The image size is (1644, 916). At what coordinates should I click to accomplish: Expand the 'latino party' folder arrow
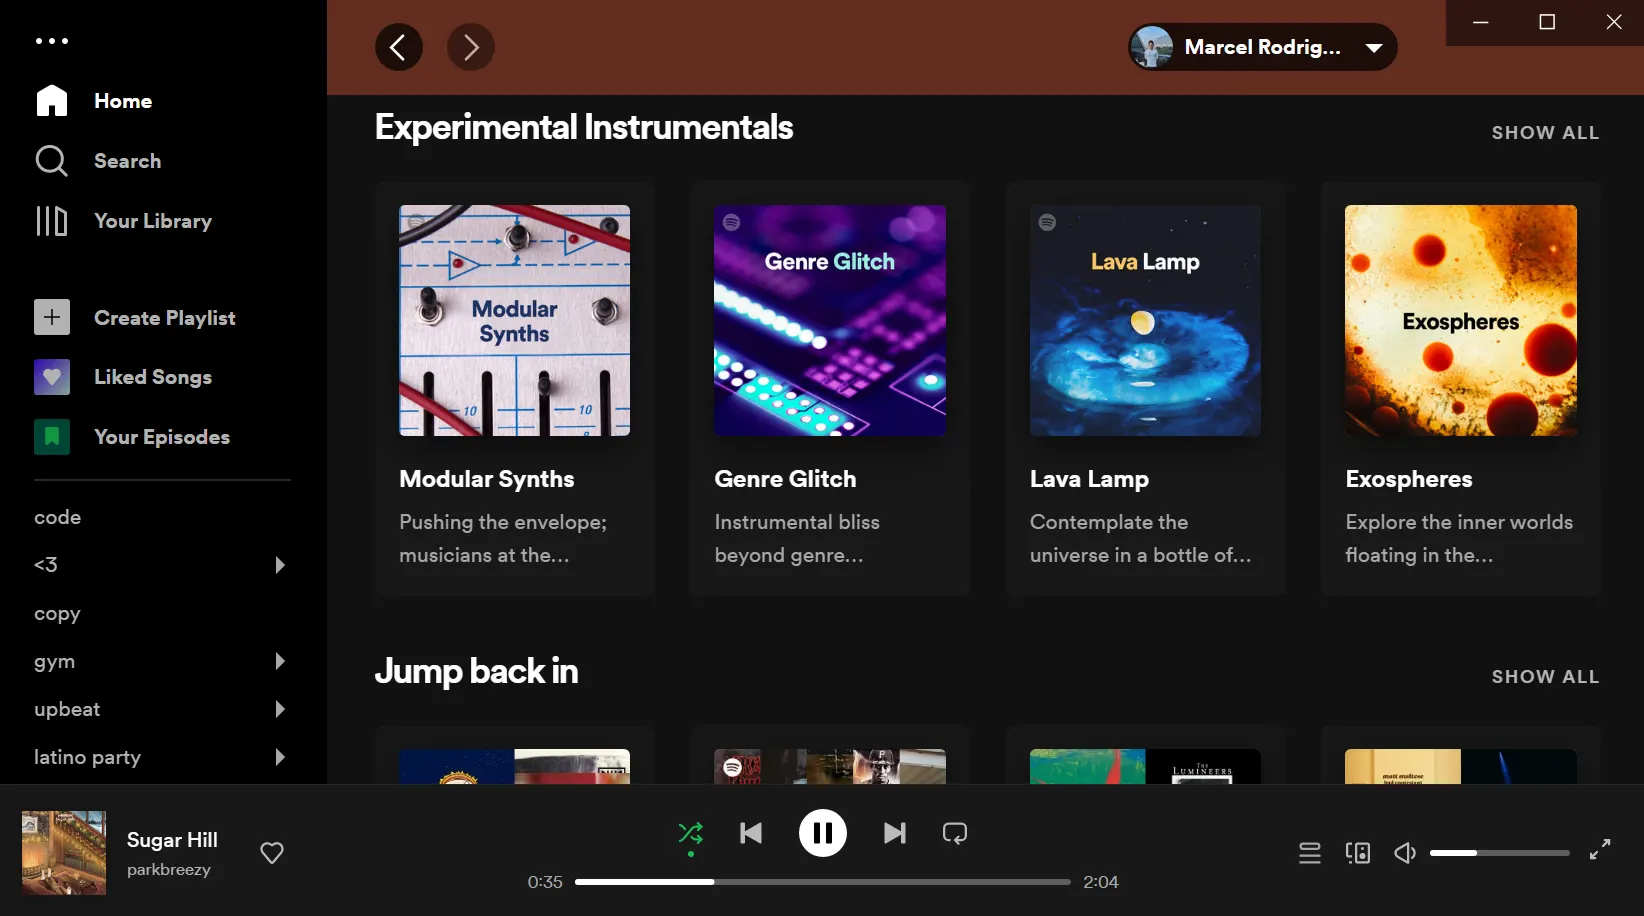coord(280,757)
